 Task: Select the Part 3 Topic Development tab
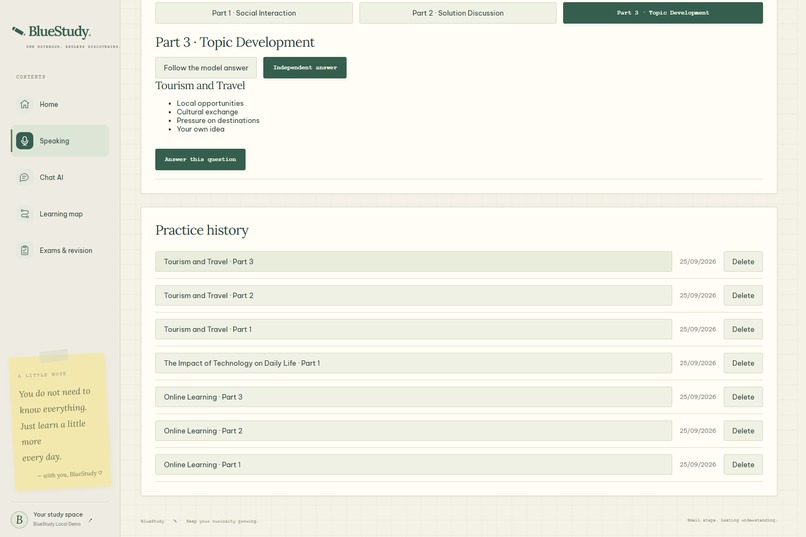point(663,13)
